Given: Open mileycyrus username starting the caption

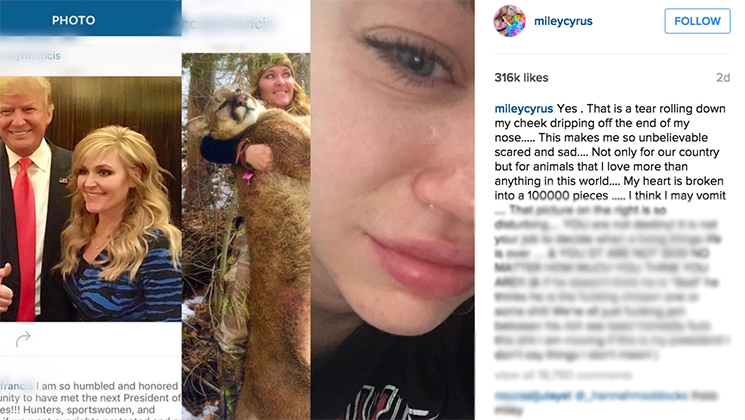Looking at the screenshot, I should click(x=524, y=109).
